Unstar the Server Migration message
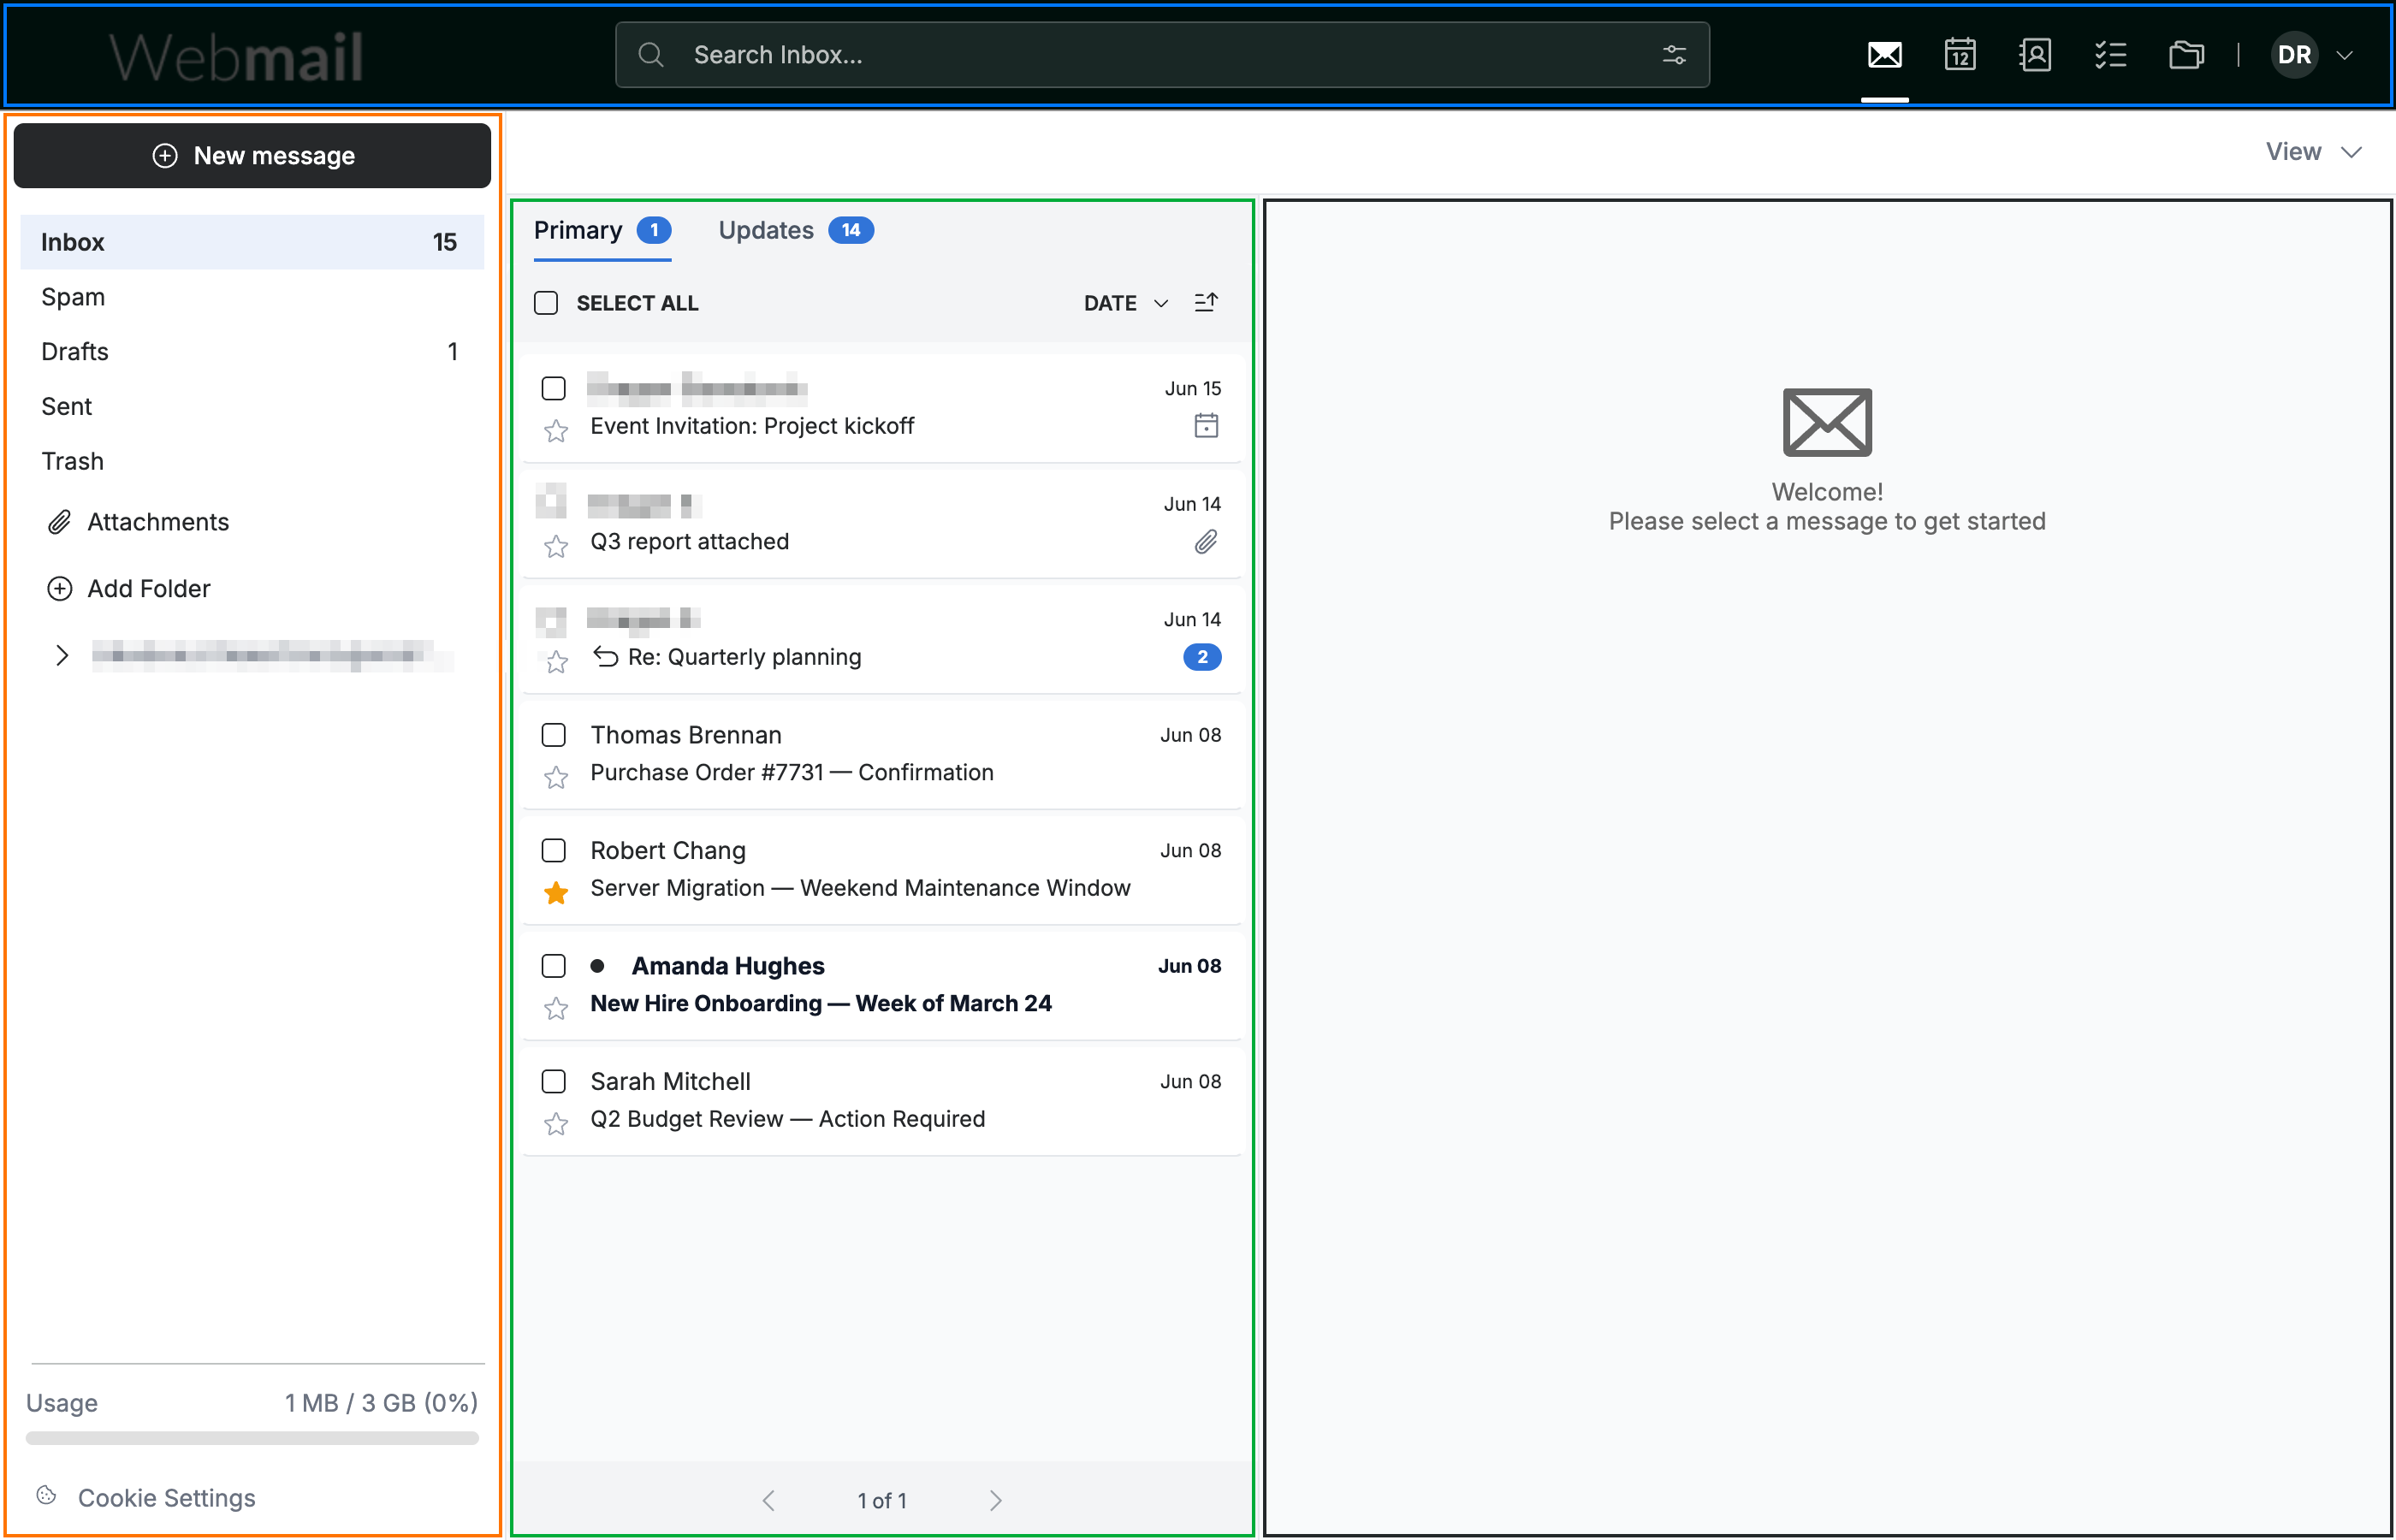2396x1540 pixels. point(556,893)
